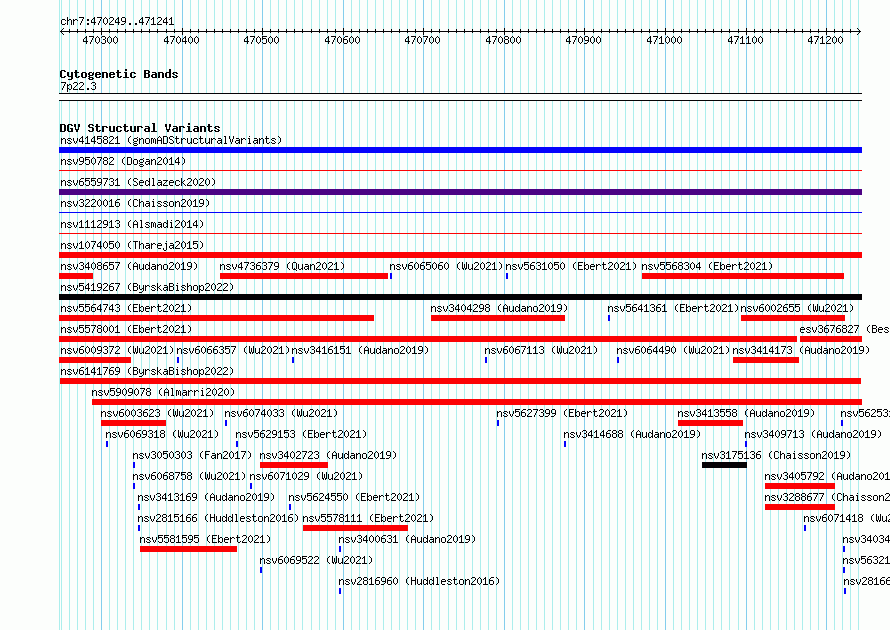Image resolution: width=890 pixels, height=630 pixels.
Task: Open nsv3413169 (Audano2019) variant
Action: click(x=206, y=497)
